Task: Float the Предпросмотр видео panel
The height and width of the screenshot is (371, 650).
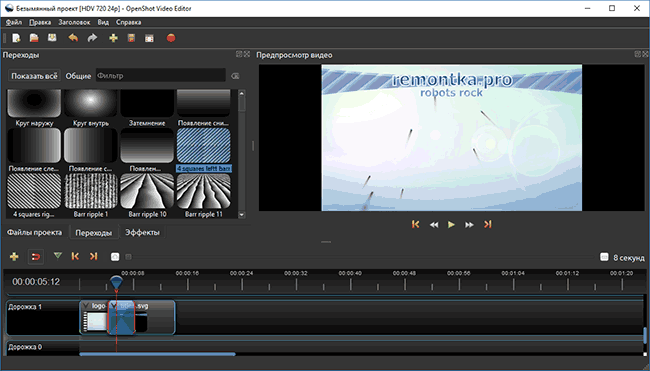Action: point(638,54)
